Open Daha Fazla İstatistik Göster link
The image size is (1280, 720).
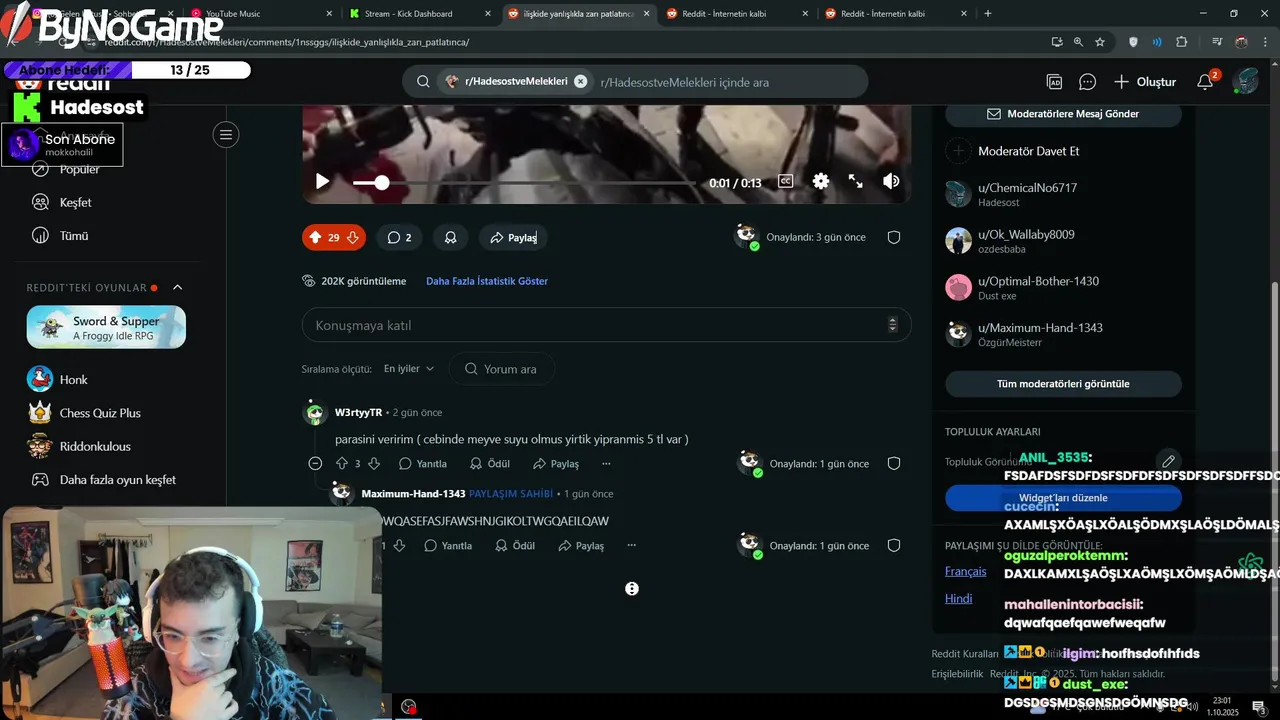[487, 281]
